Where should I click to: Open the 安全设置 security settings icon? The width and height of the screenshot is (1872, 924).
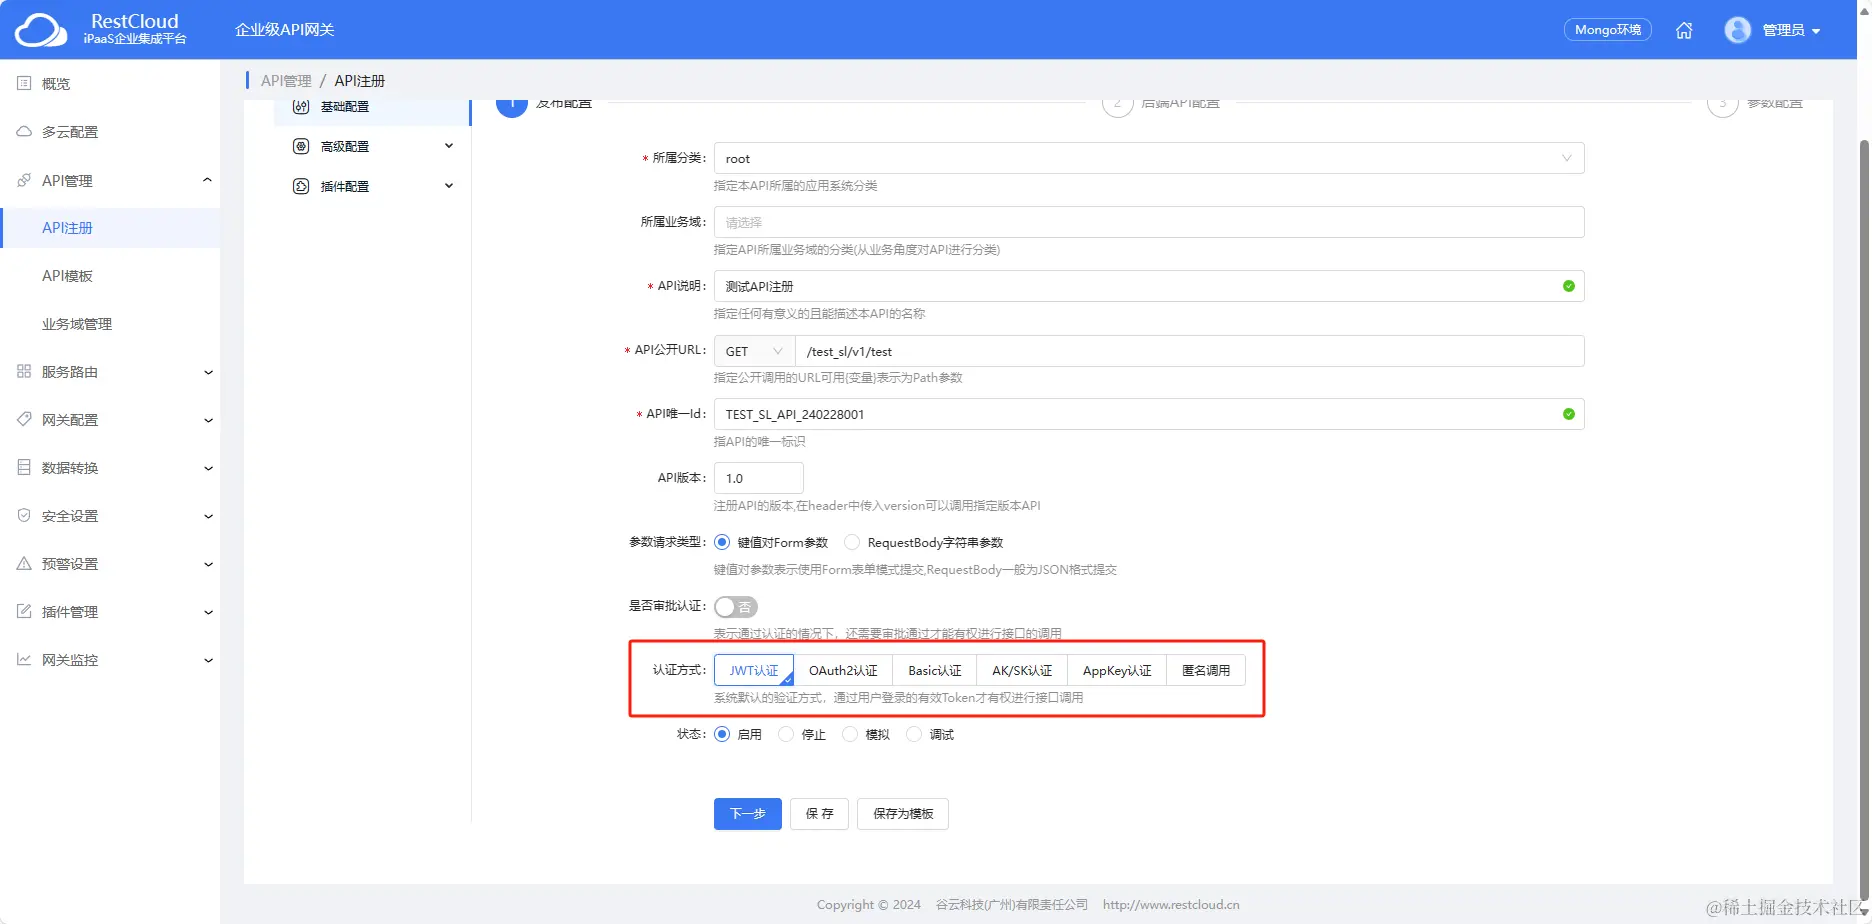coord(24,515)
